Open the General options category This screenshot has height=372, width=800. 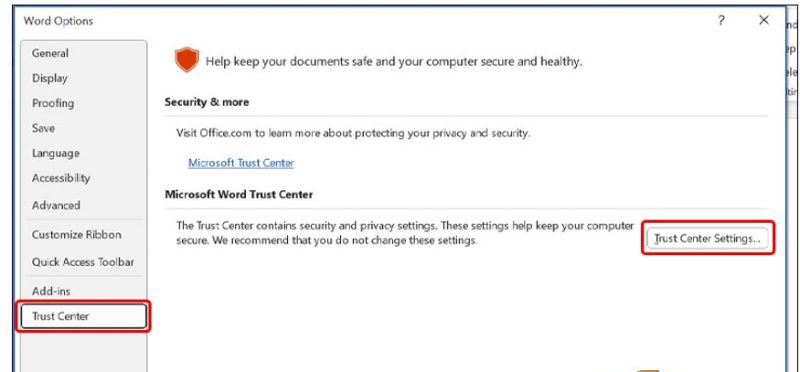[x=50, y=53]
